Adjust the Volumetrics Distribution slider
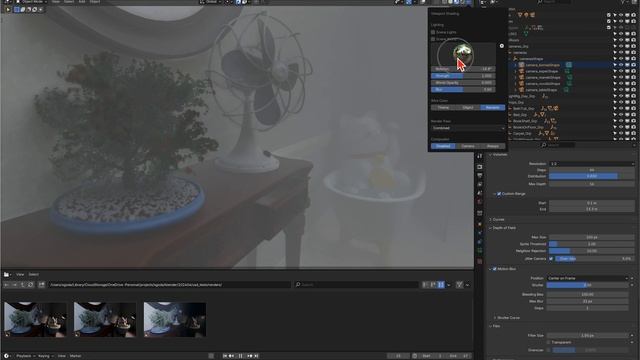Viewport: 640px width, 360px height. 591,176
